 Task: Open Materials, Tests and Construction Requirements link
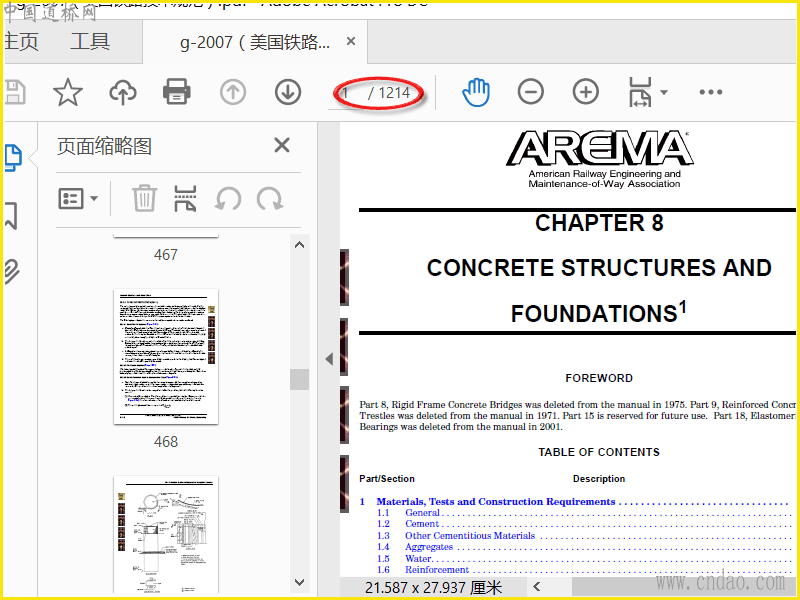495,502
